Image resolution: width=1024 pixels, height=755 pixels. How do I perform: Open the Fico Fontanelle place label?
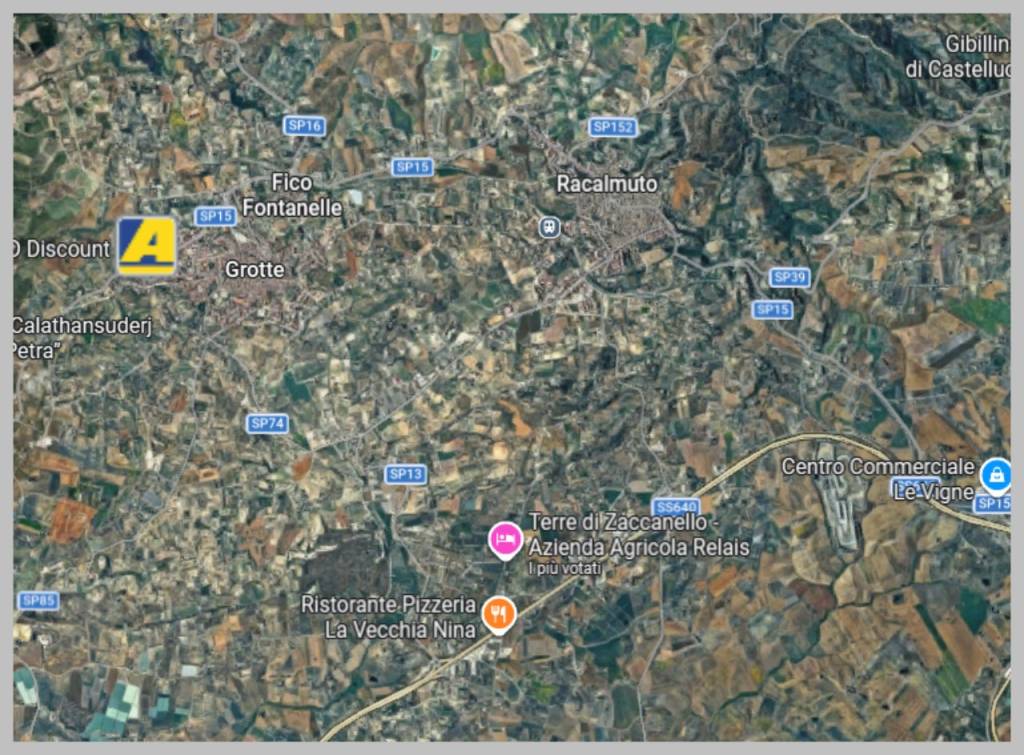(292, 195)
